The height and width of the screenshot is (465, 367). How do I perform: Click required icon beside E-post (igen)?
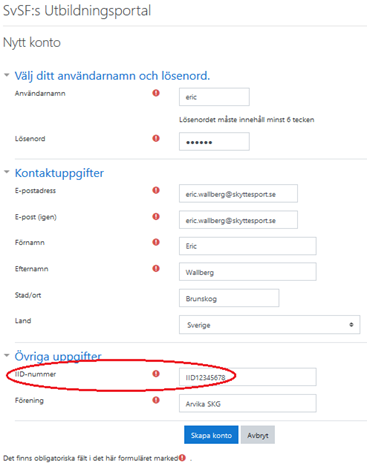click(x=156, y=216)
